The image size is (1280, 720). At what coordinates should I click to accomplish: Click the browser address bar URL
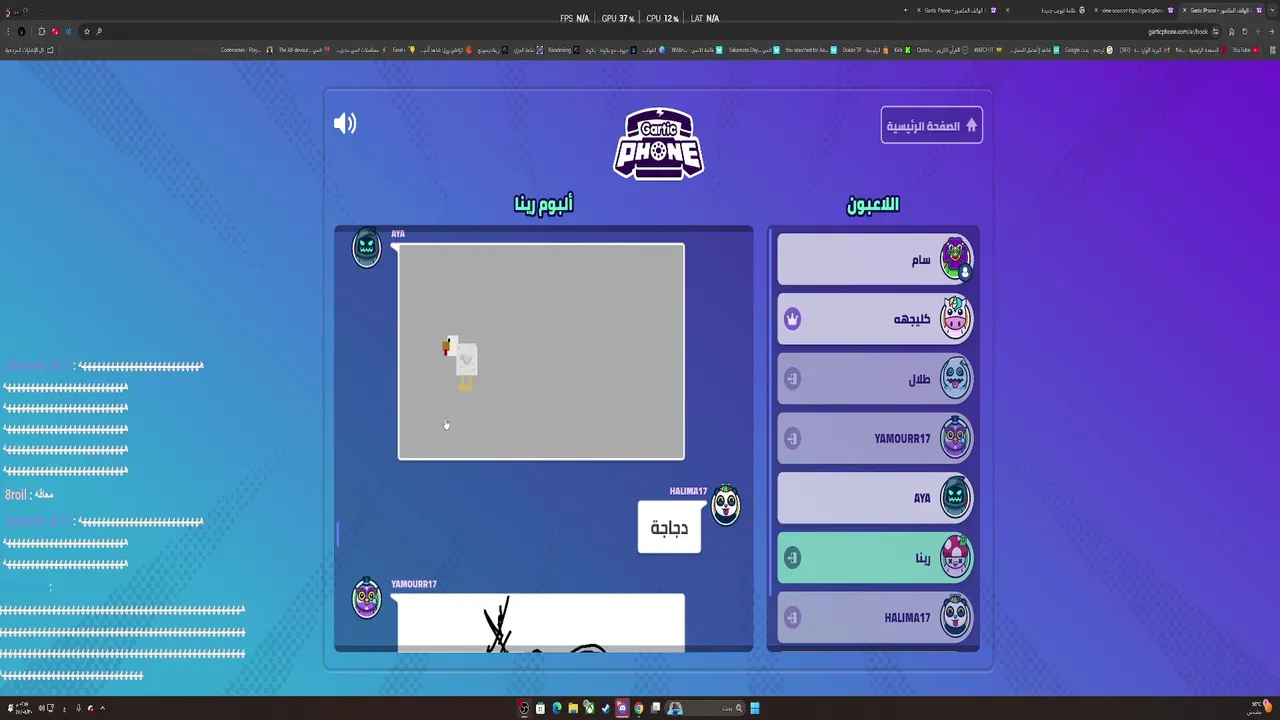click(1178, 31)
